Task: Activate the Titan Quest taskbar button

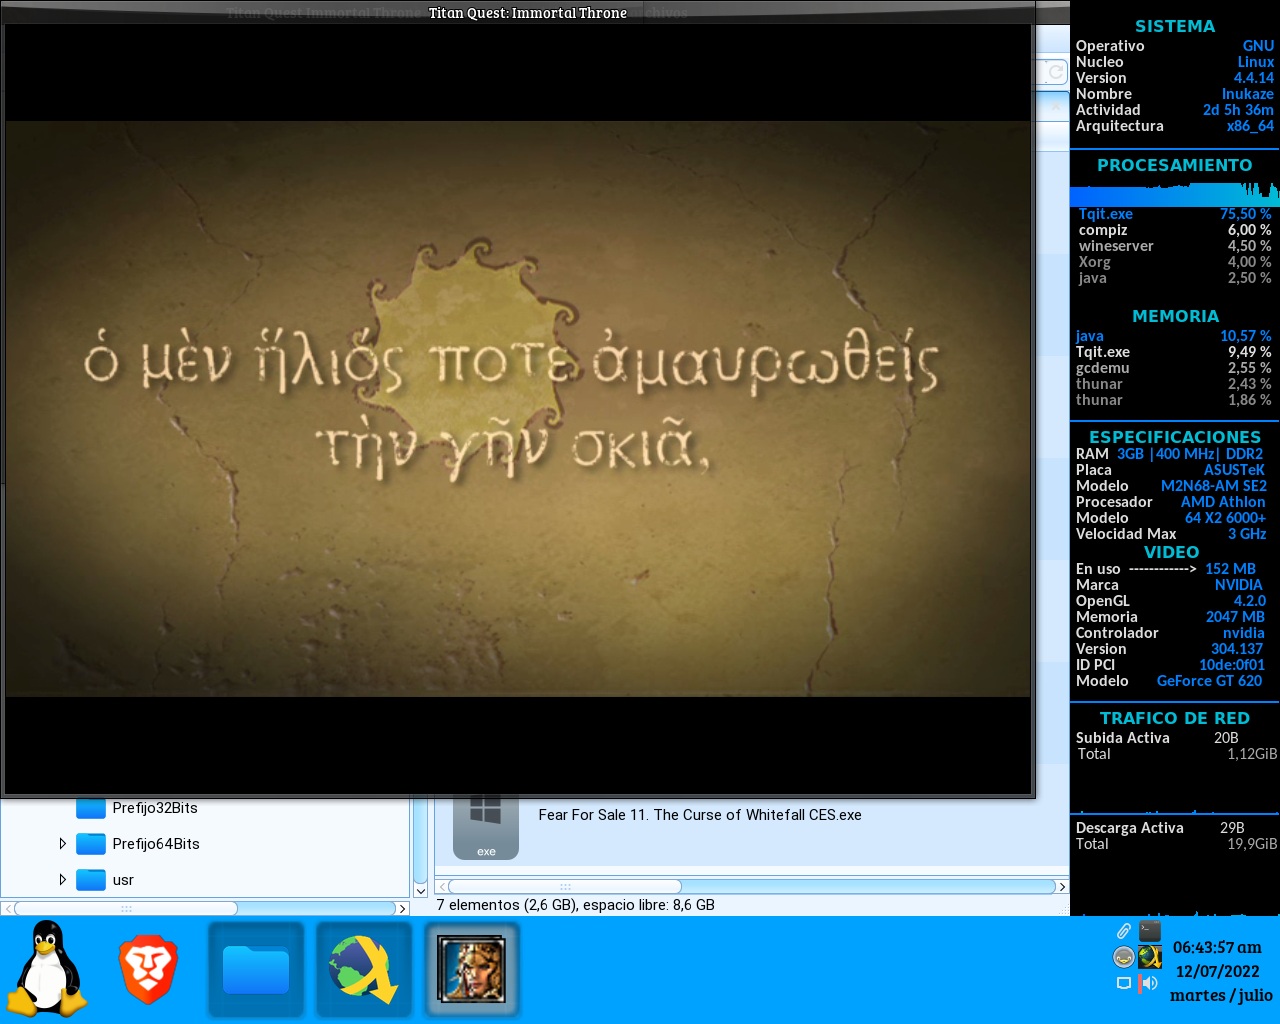Action: (x=472, y=969)
